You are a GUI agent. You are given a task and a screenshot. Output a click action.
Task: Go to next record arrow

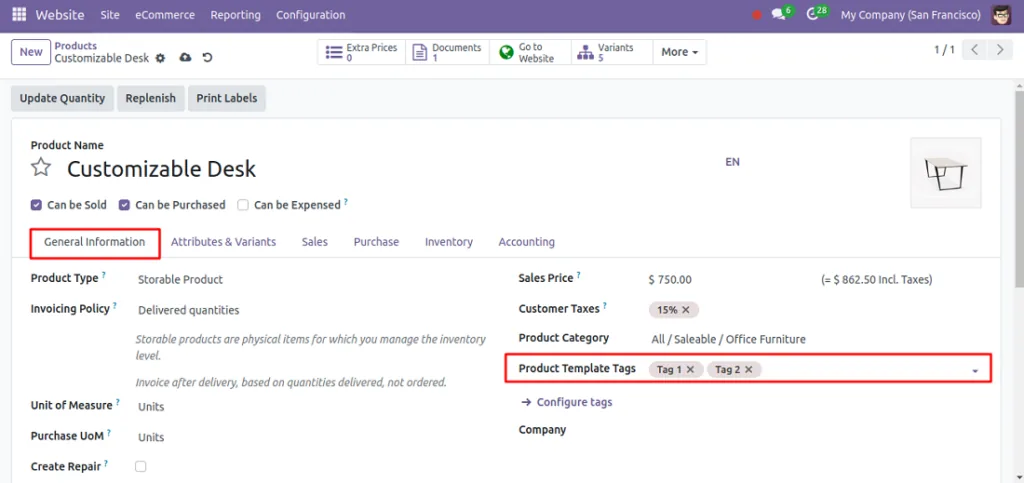pos(999,50)
